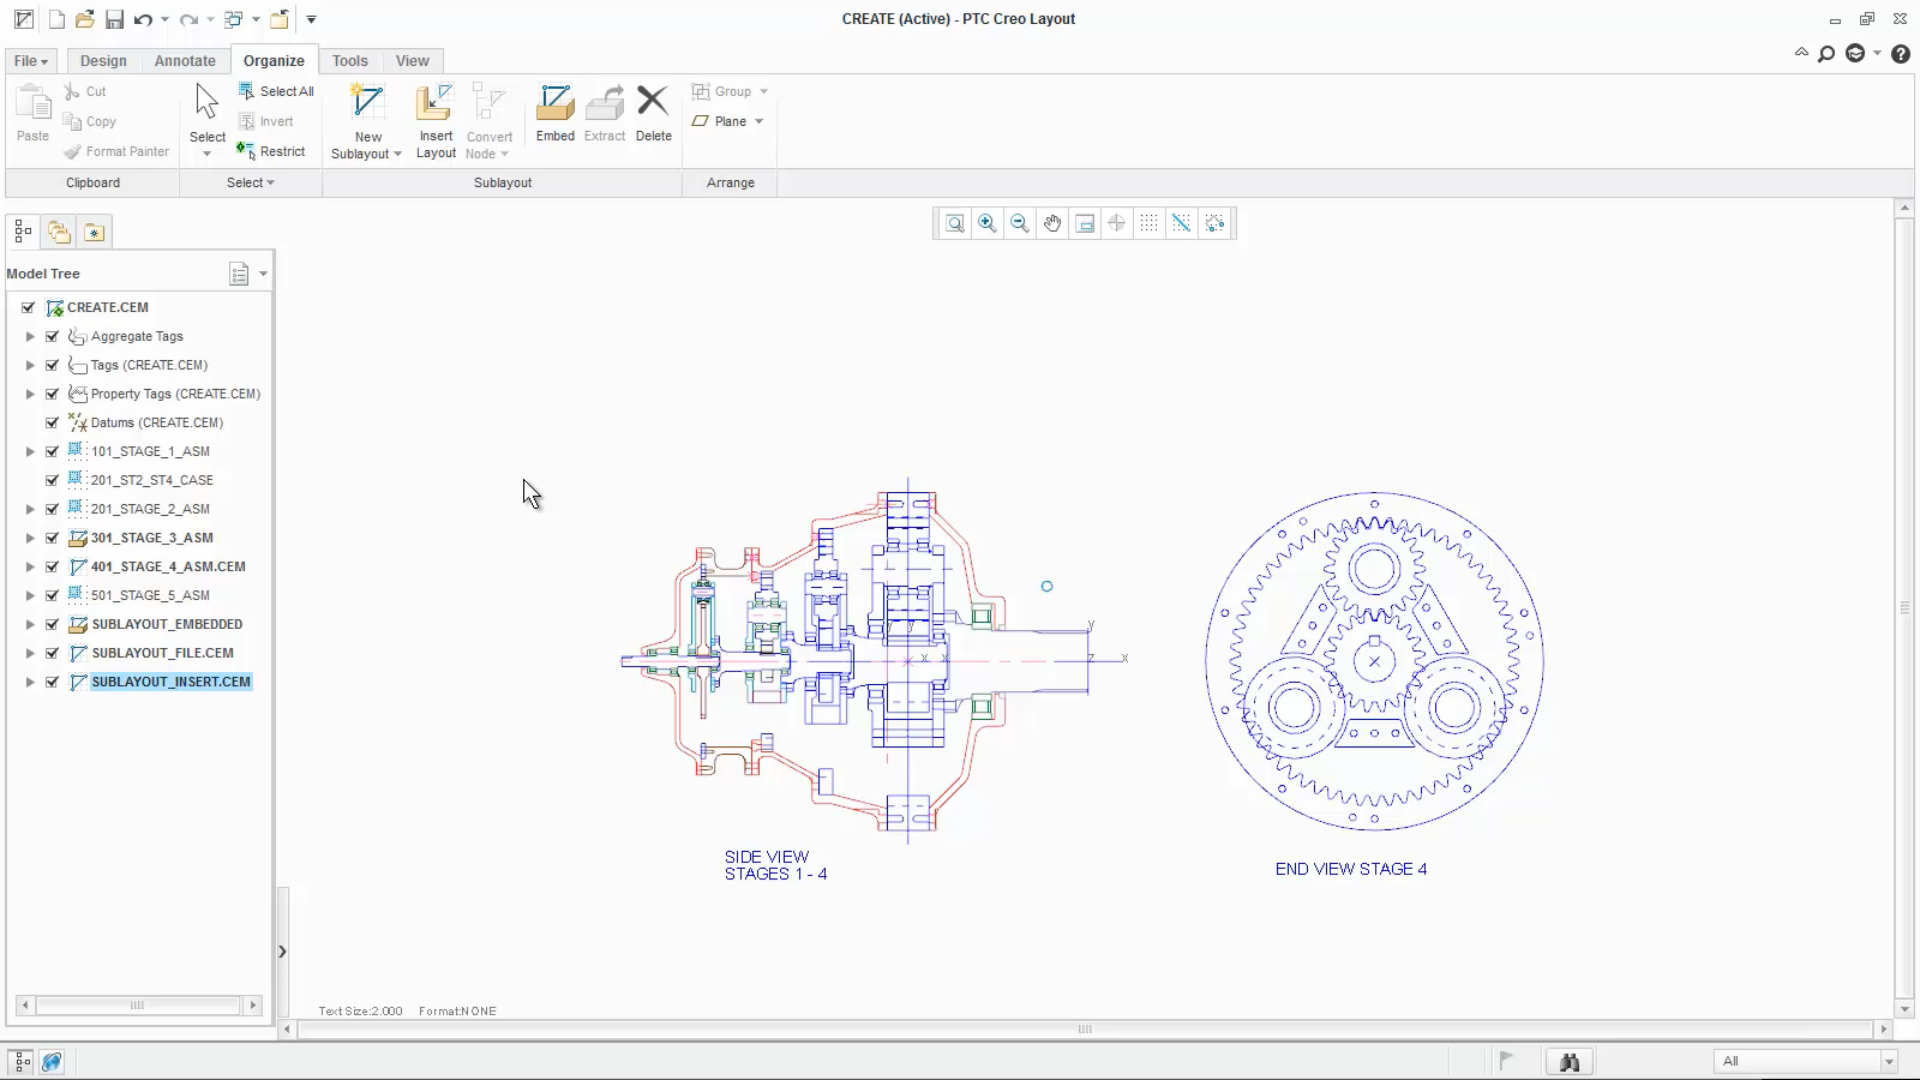This screenshot has height=1080, width=1920.
Task: Expand the Property Tags (CREATE.CEM) node
Action: point(30,395)
